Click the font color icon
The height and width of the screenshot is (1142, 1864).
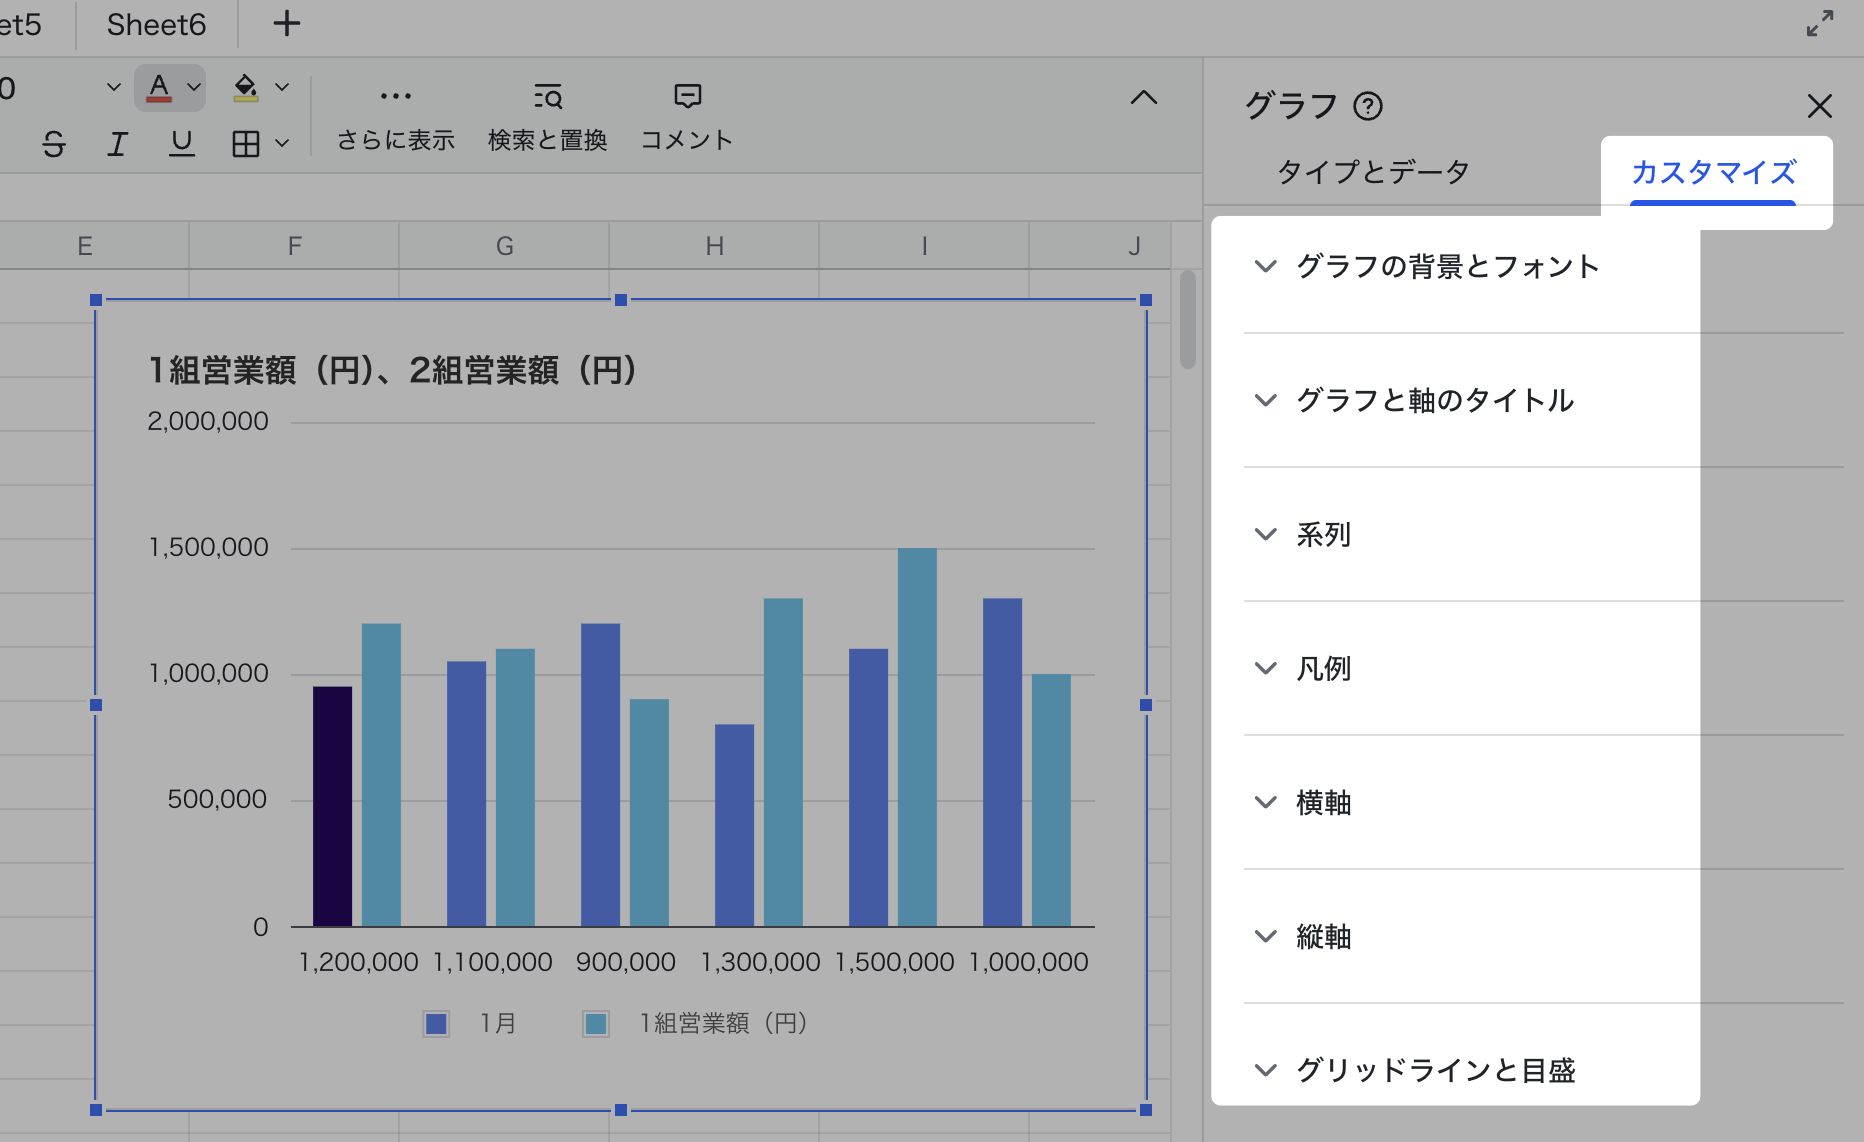pyautogui.click(x=159, y=88)
